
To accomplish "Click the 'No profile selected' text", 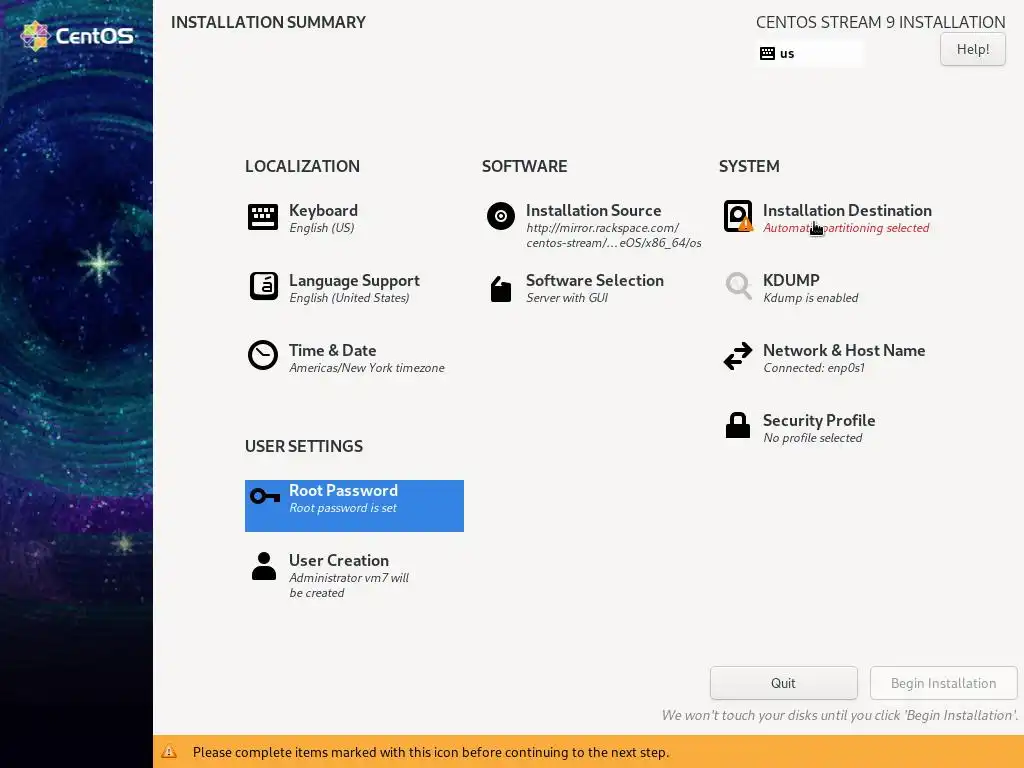I will tap(812, 438).
